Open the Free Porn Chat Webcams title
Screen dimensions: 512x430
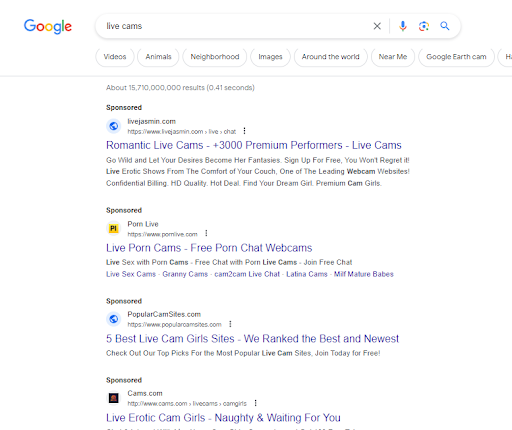tap(209, 248)
